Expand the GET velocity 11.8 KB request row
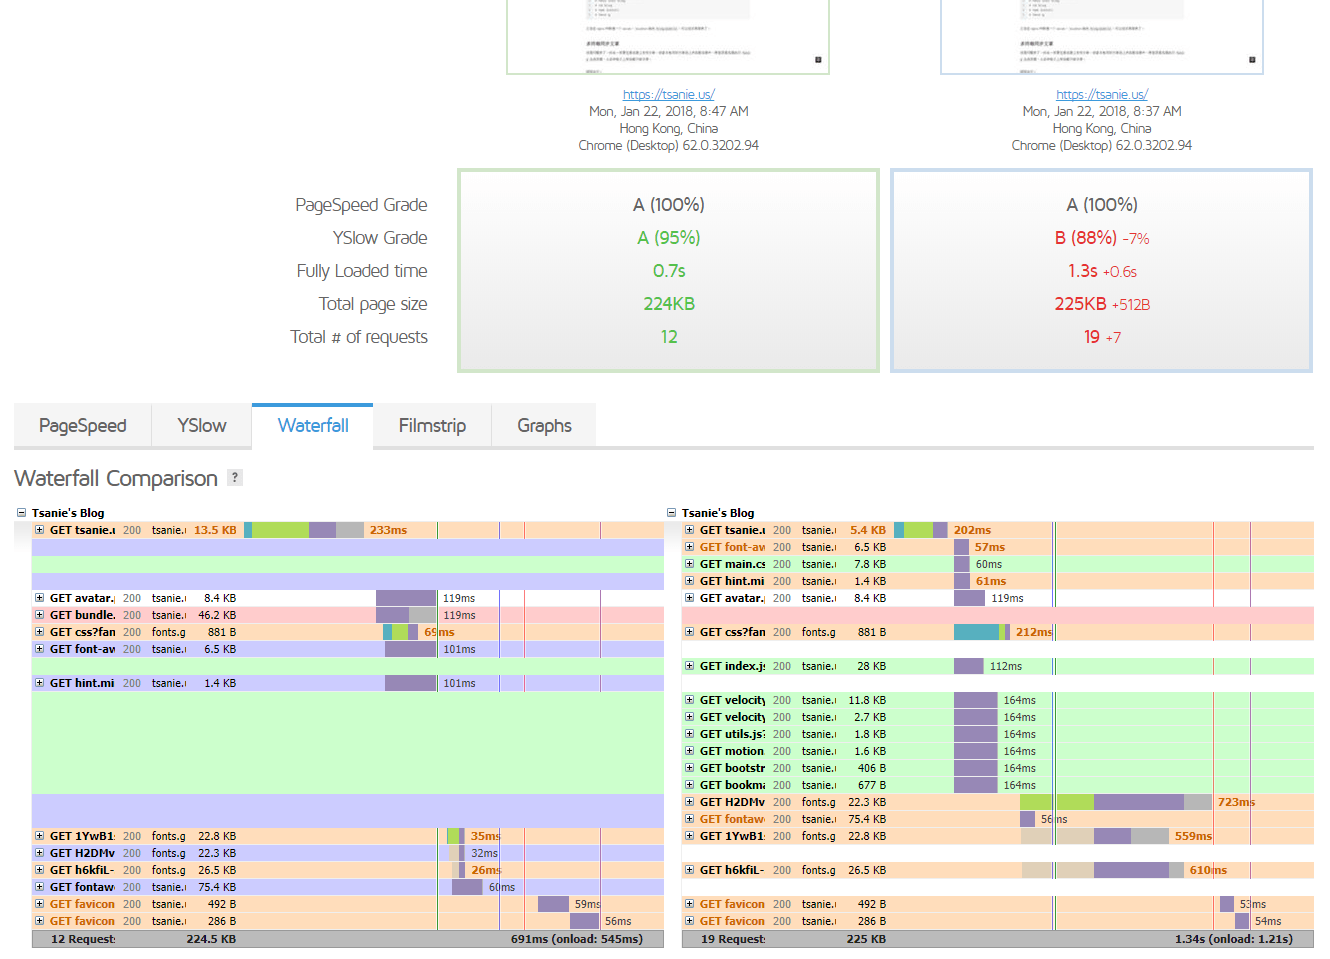The width and height of the screenshot is (1330, 959). click(x=690, y=700)
